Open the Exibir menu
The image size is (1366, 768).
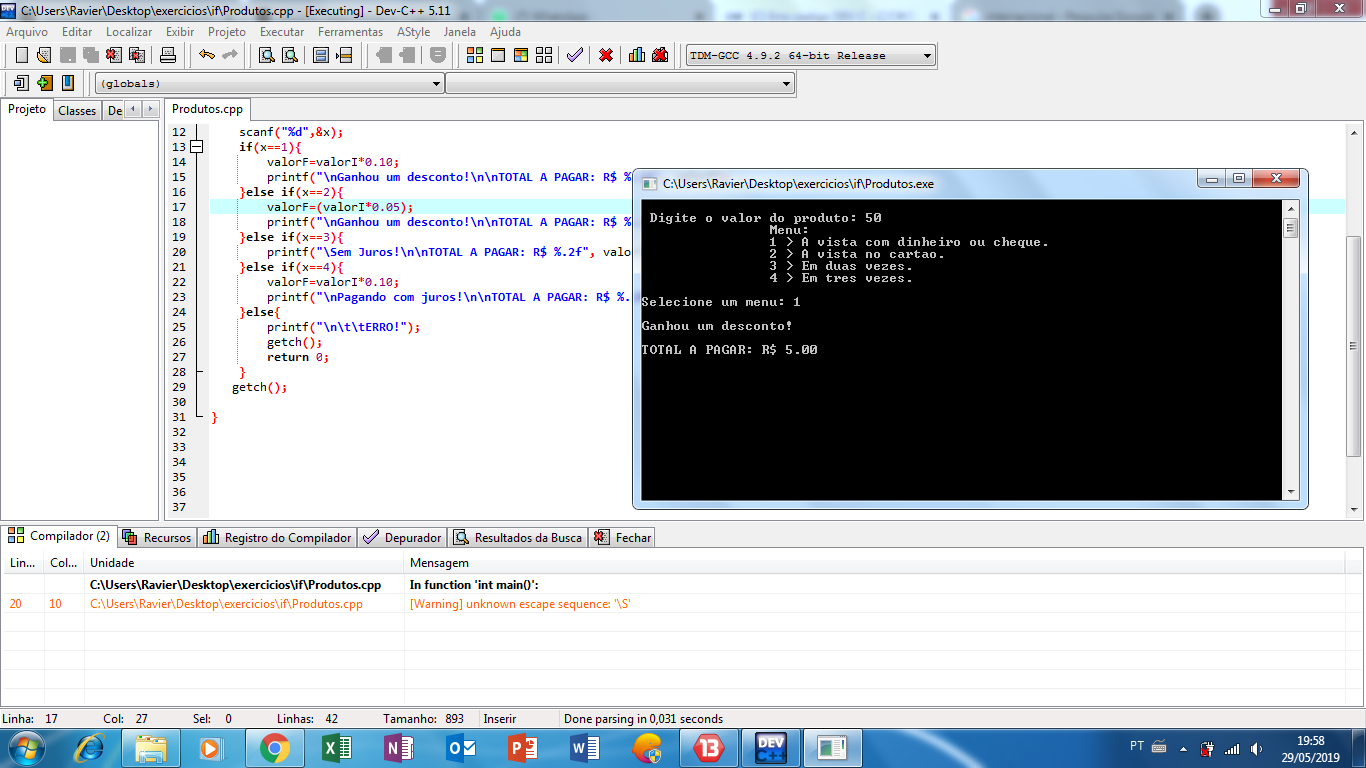tap(180, 32)
